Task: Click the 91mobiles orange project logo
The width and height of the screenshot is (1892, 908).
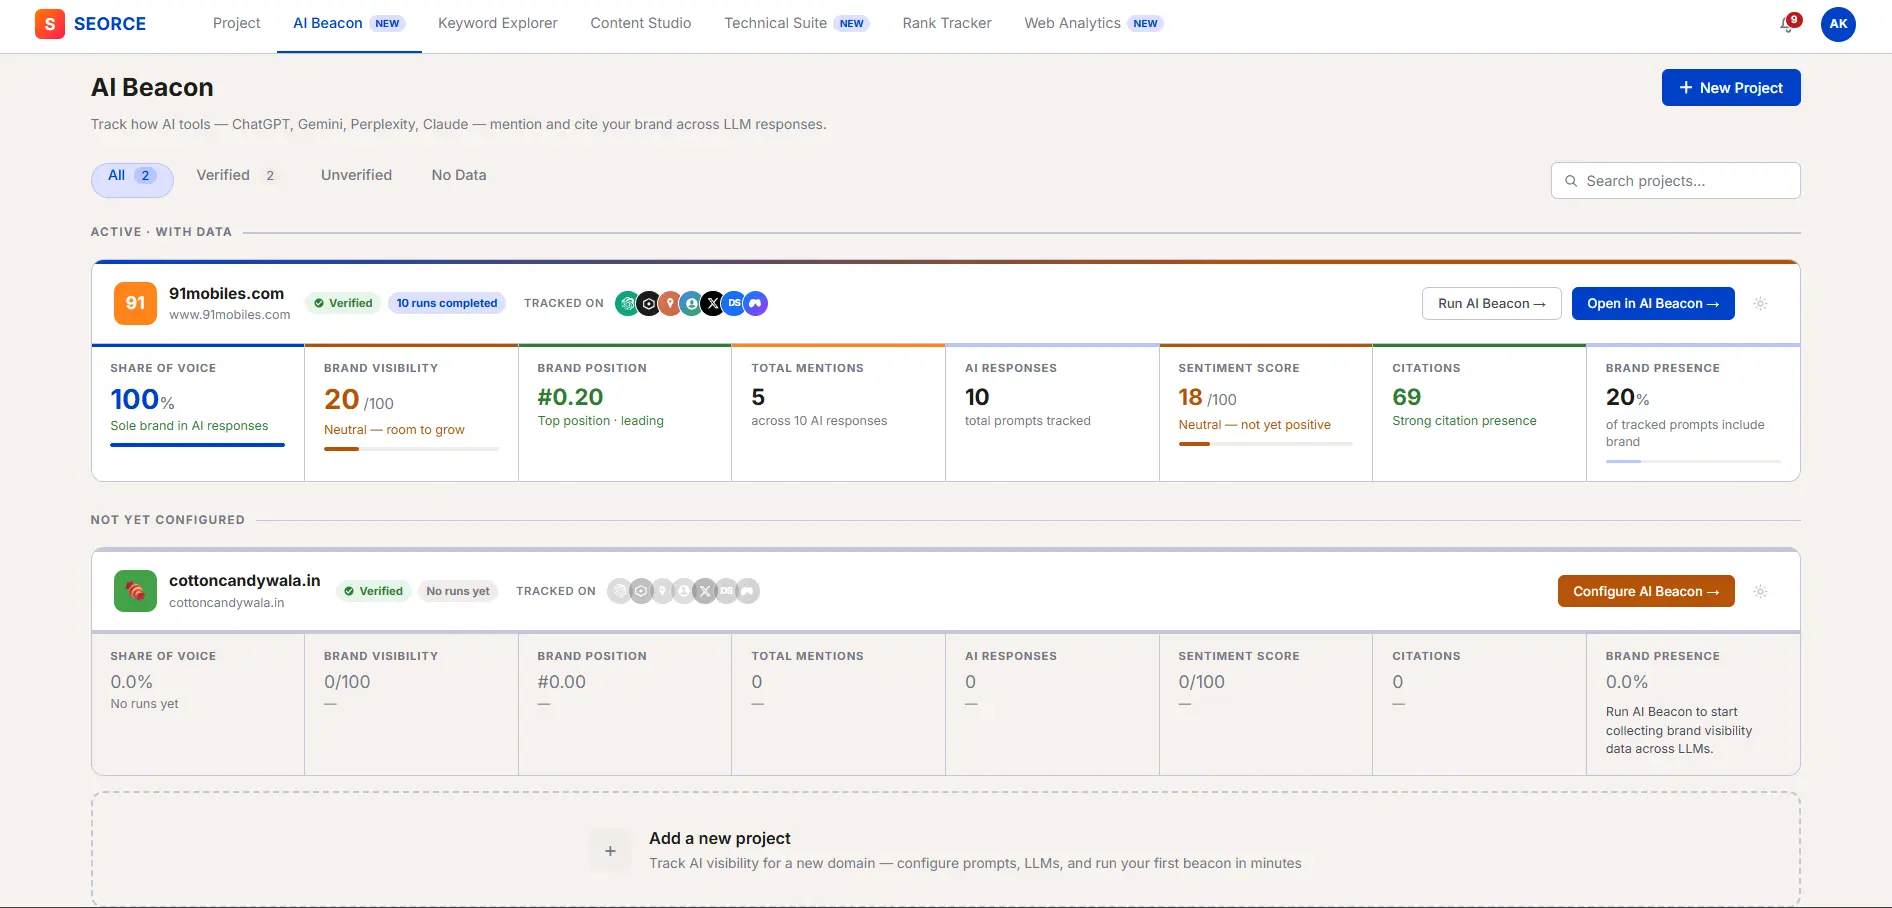Action: tap(136, 303)
